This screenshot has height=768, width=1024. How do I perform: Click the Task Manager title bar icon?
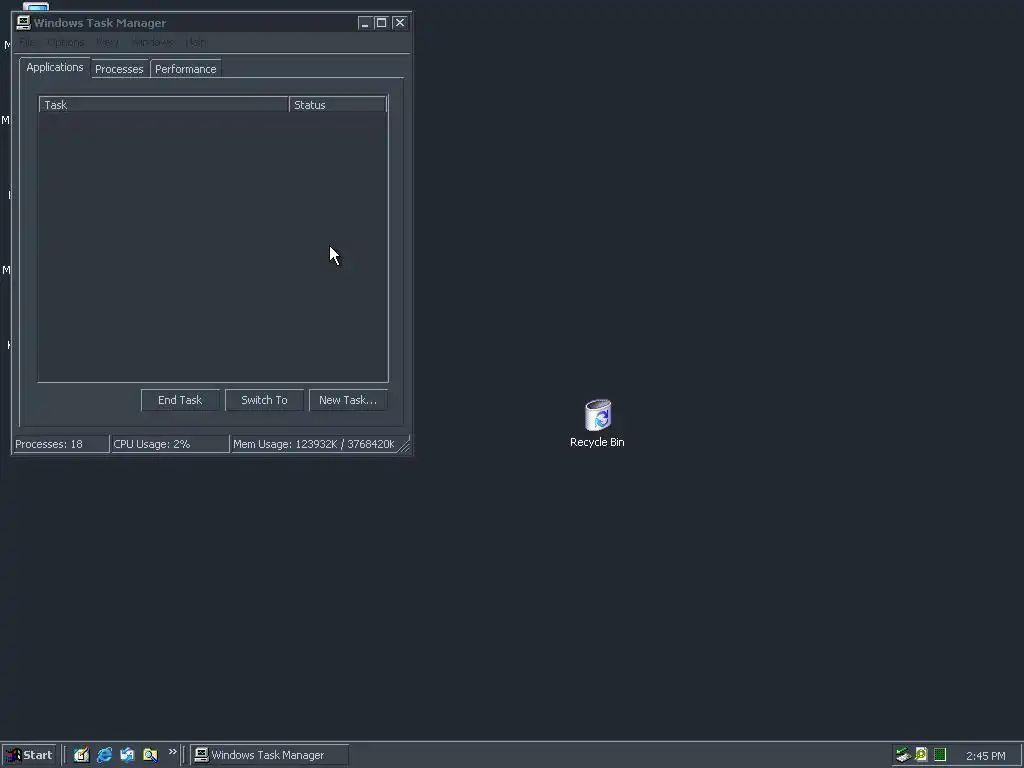(x=24, y=23)
